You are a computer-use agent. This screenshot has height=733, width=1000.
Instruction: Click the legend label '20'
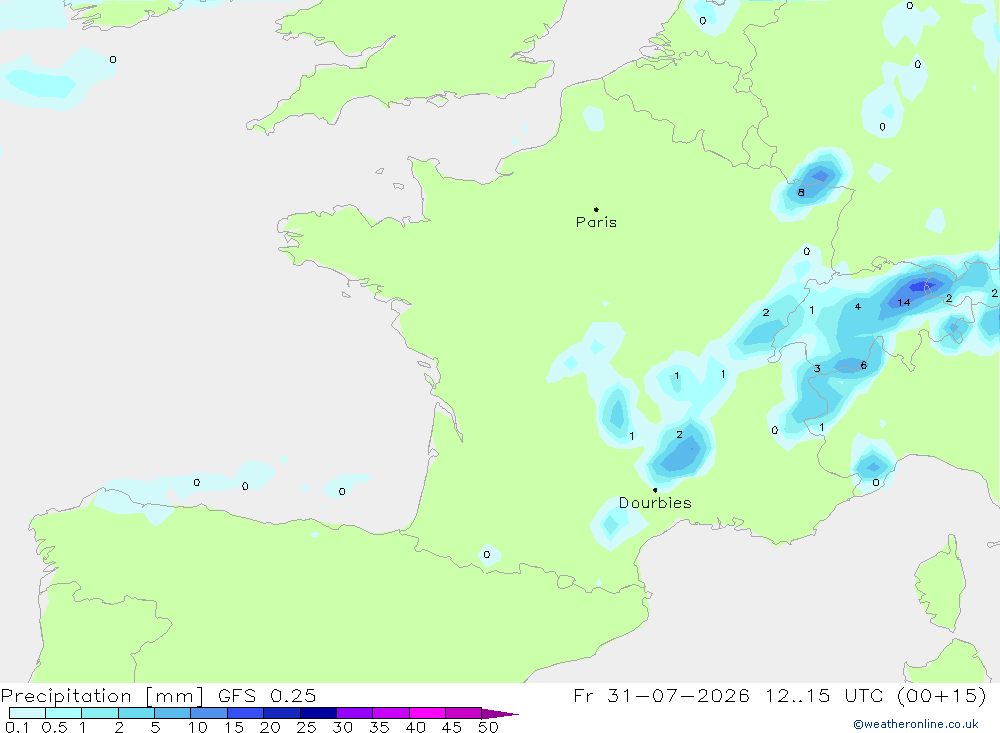click(270, 727)
